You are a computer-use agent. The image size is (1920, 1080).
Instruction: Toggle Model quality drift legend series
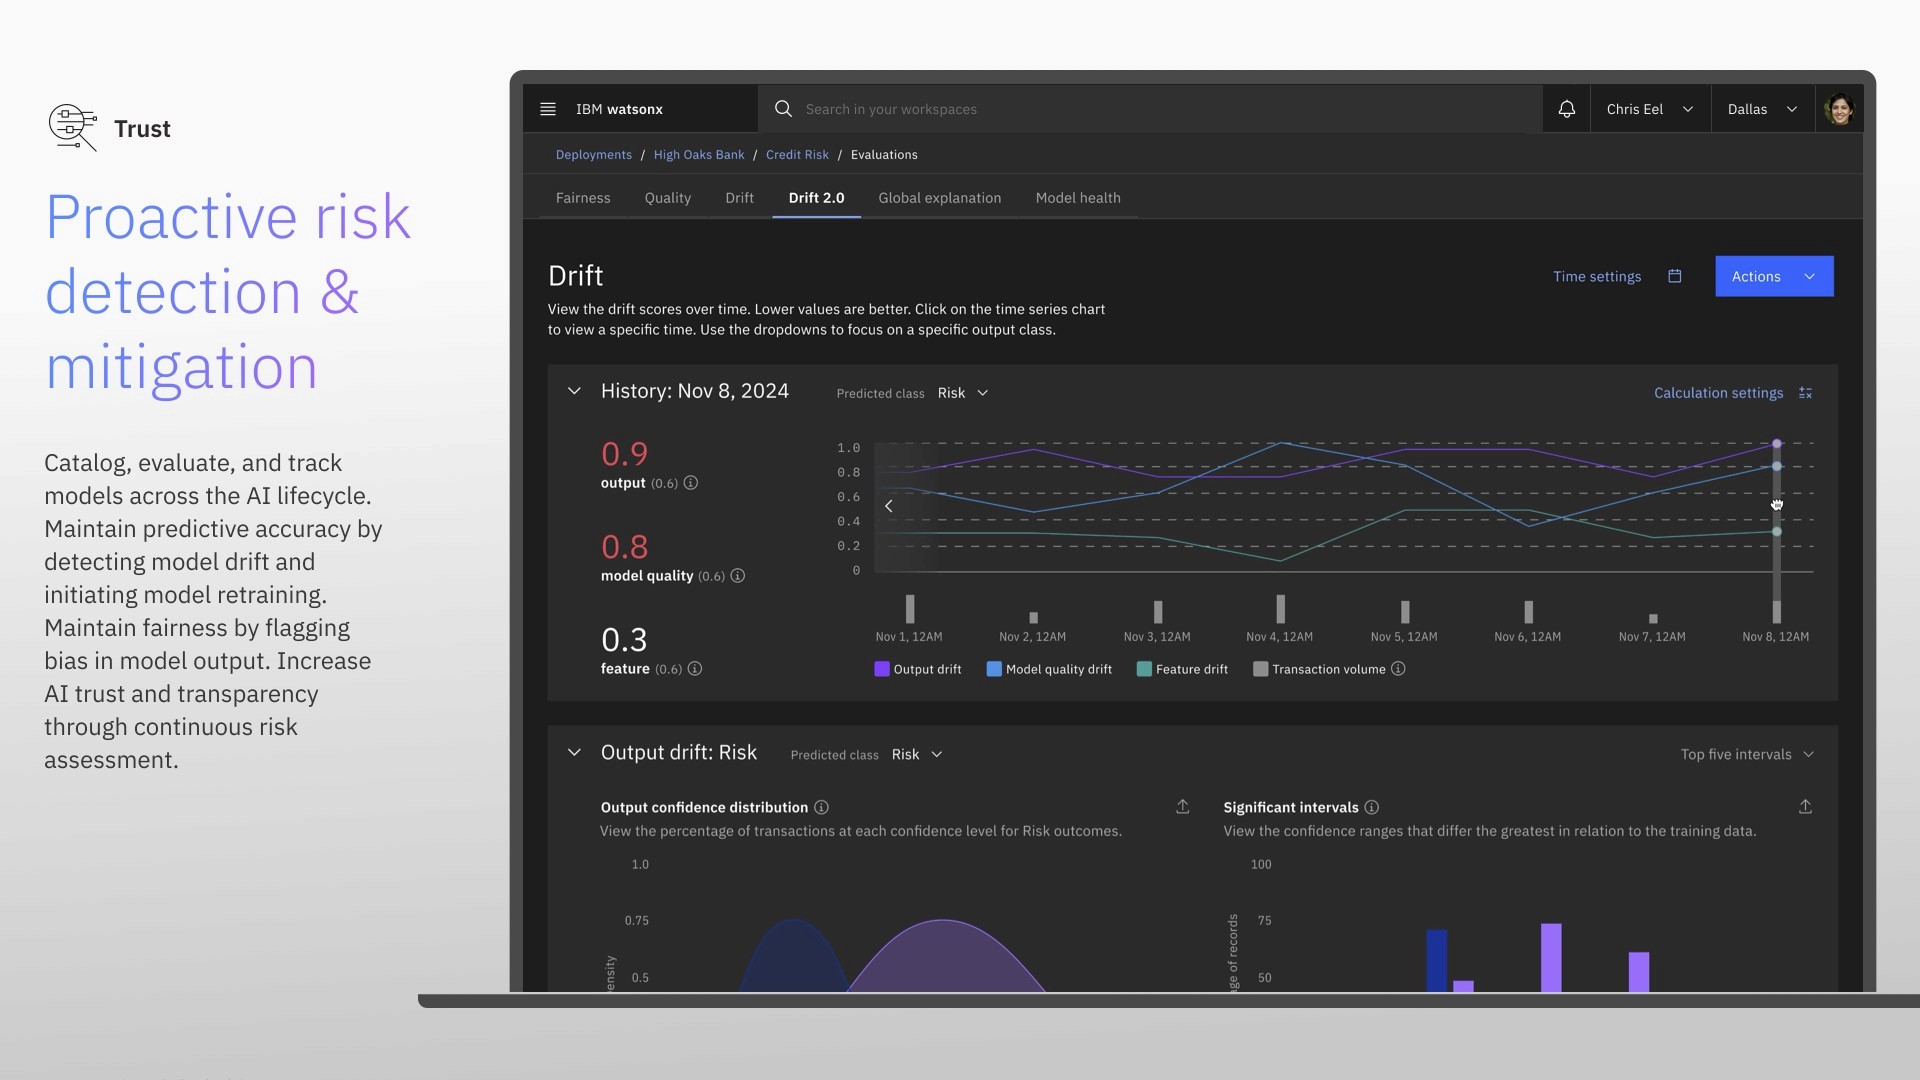[1048, 669]
